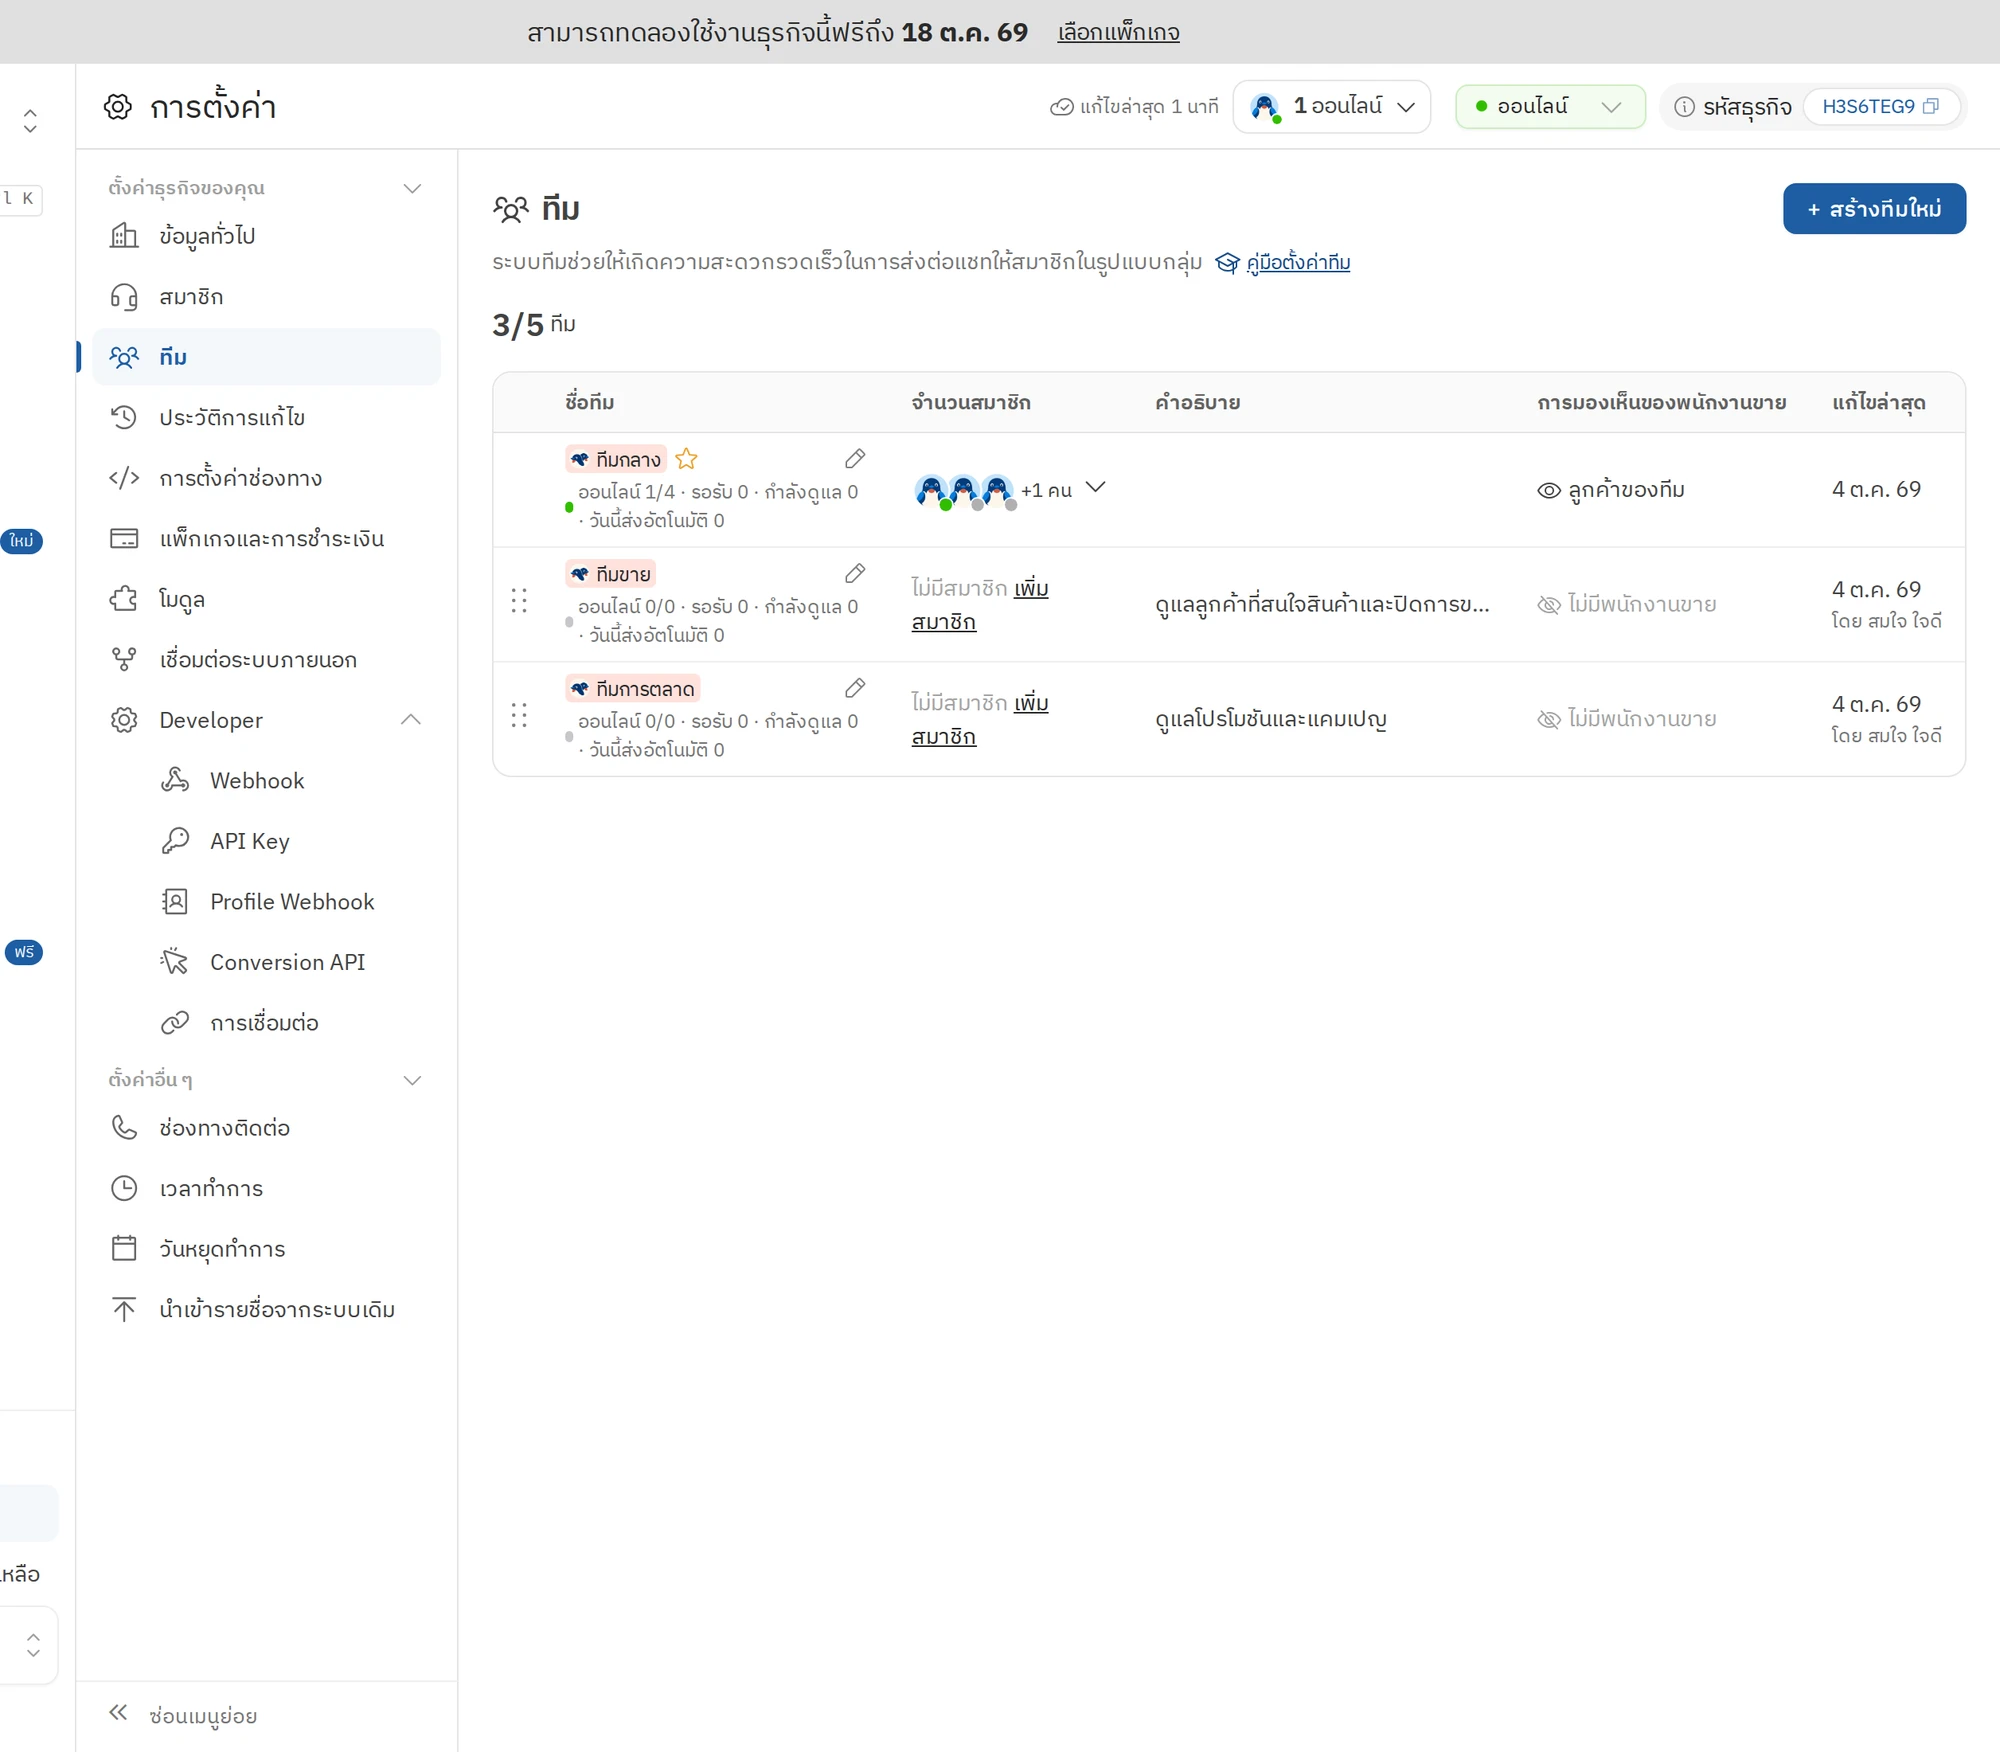Collapse the ตั้งค่าธุรกิจของคุณ section

click(x=412, y=189)
